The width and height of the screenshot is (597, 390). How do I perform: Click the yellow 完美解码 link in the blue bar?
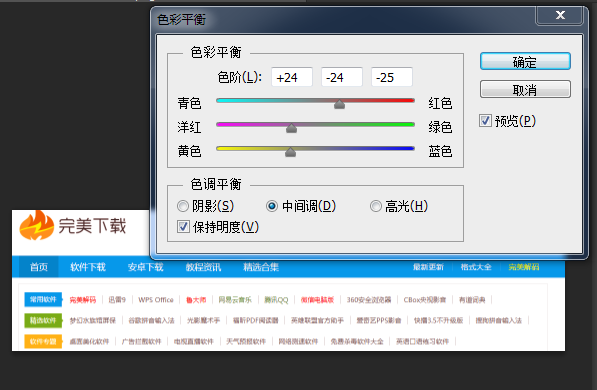[524, 267]
